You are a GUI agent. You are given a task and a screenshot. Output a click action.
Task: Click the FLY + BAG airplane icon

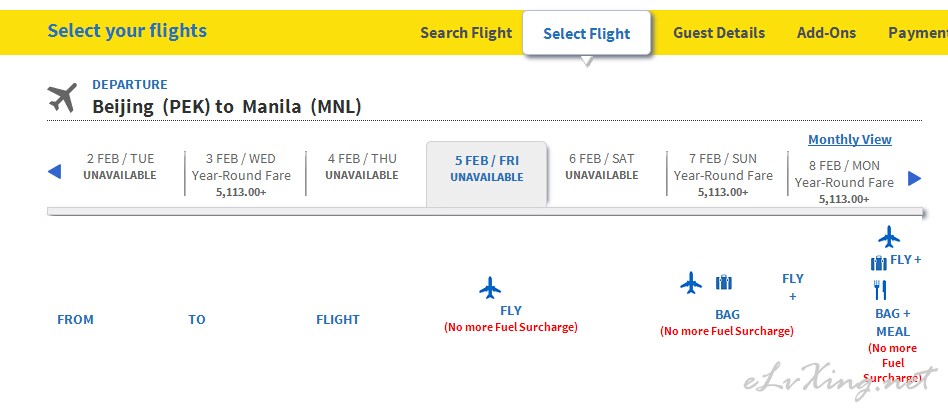pyautogui.click(x=690, y=282)
